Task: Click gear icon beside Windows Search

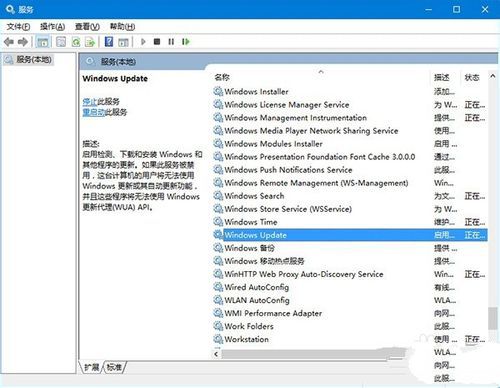Action: click(x=218, y=196)
